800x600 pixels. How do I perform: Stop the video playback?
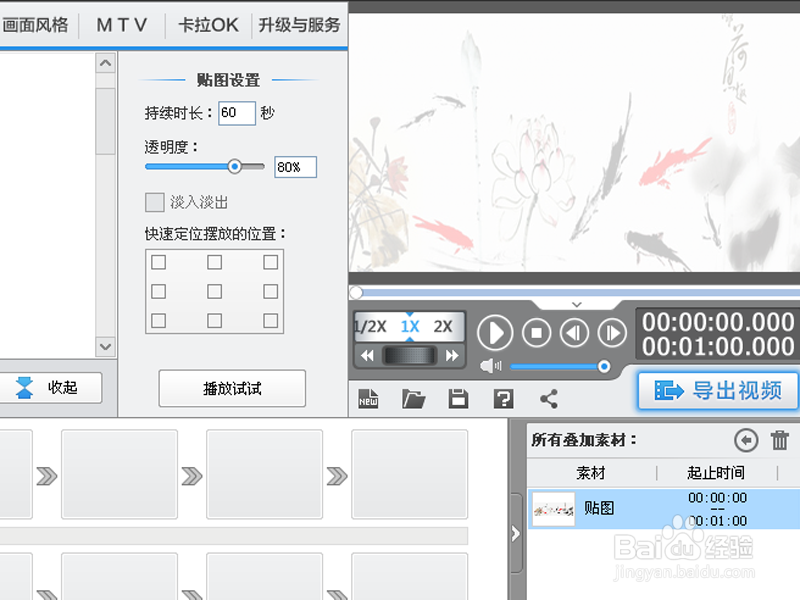tap(536, 333)
